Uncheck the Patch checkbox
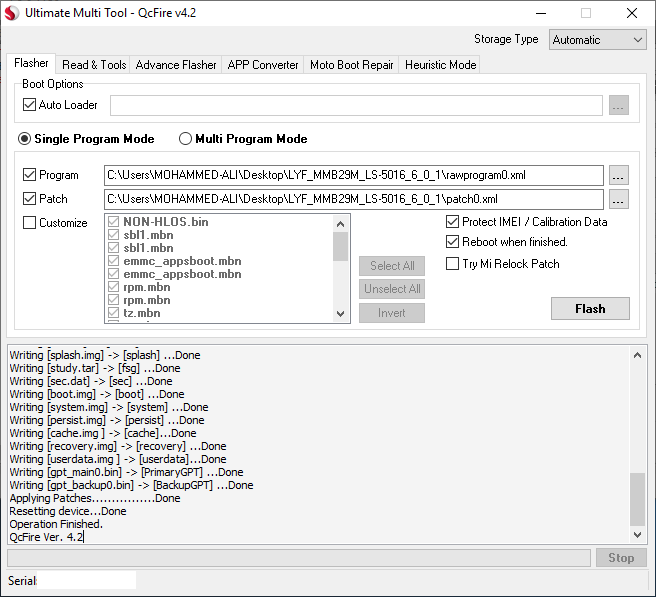The width and height of the screenshot is (656, 597). 29,199
